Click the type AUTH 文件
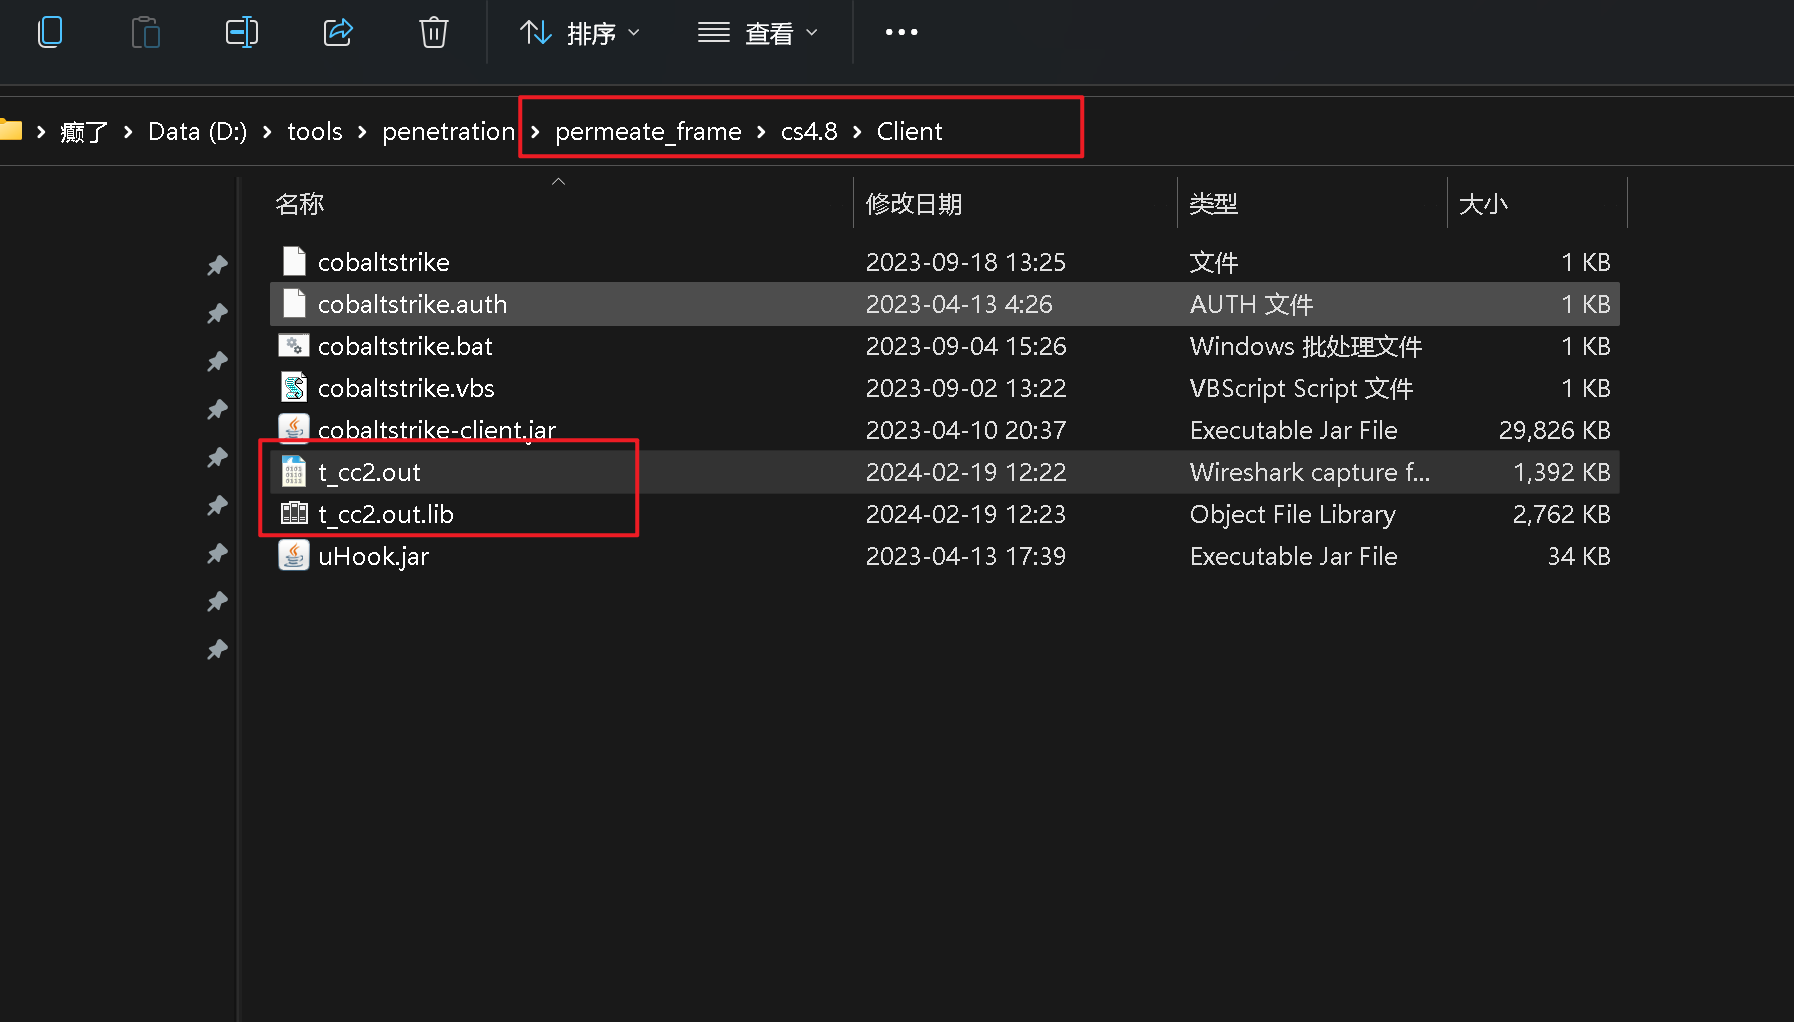The image size is (1794, 1022). coord(1251,304)
